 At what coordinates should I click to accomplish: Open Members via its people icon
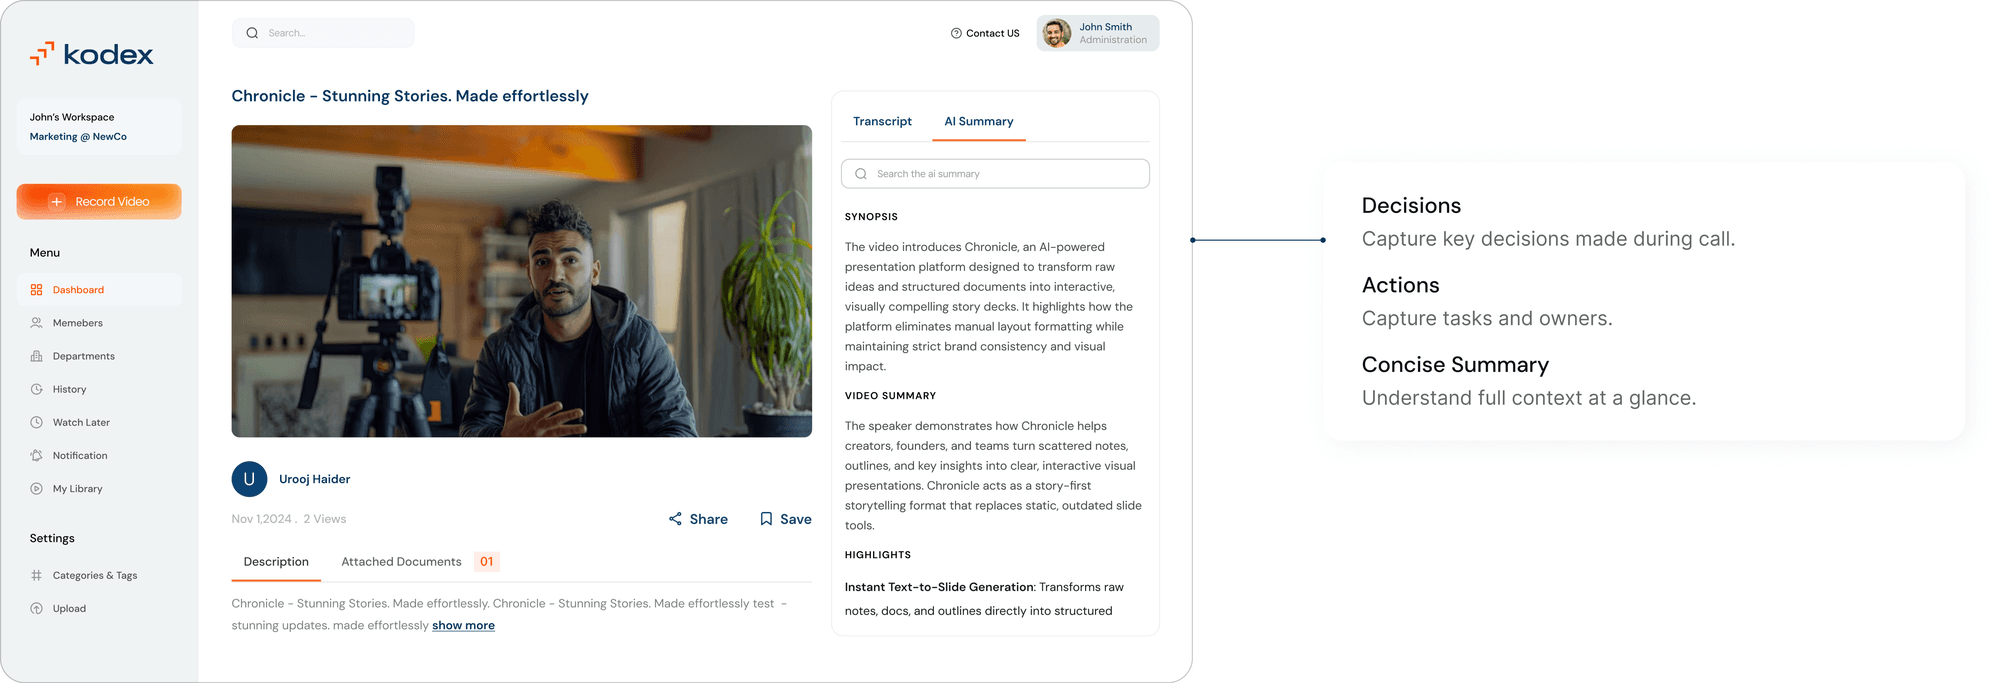pyautogui.click(x=36, y=323)
